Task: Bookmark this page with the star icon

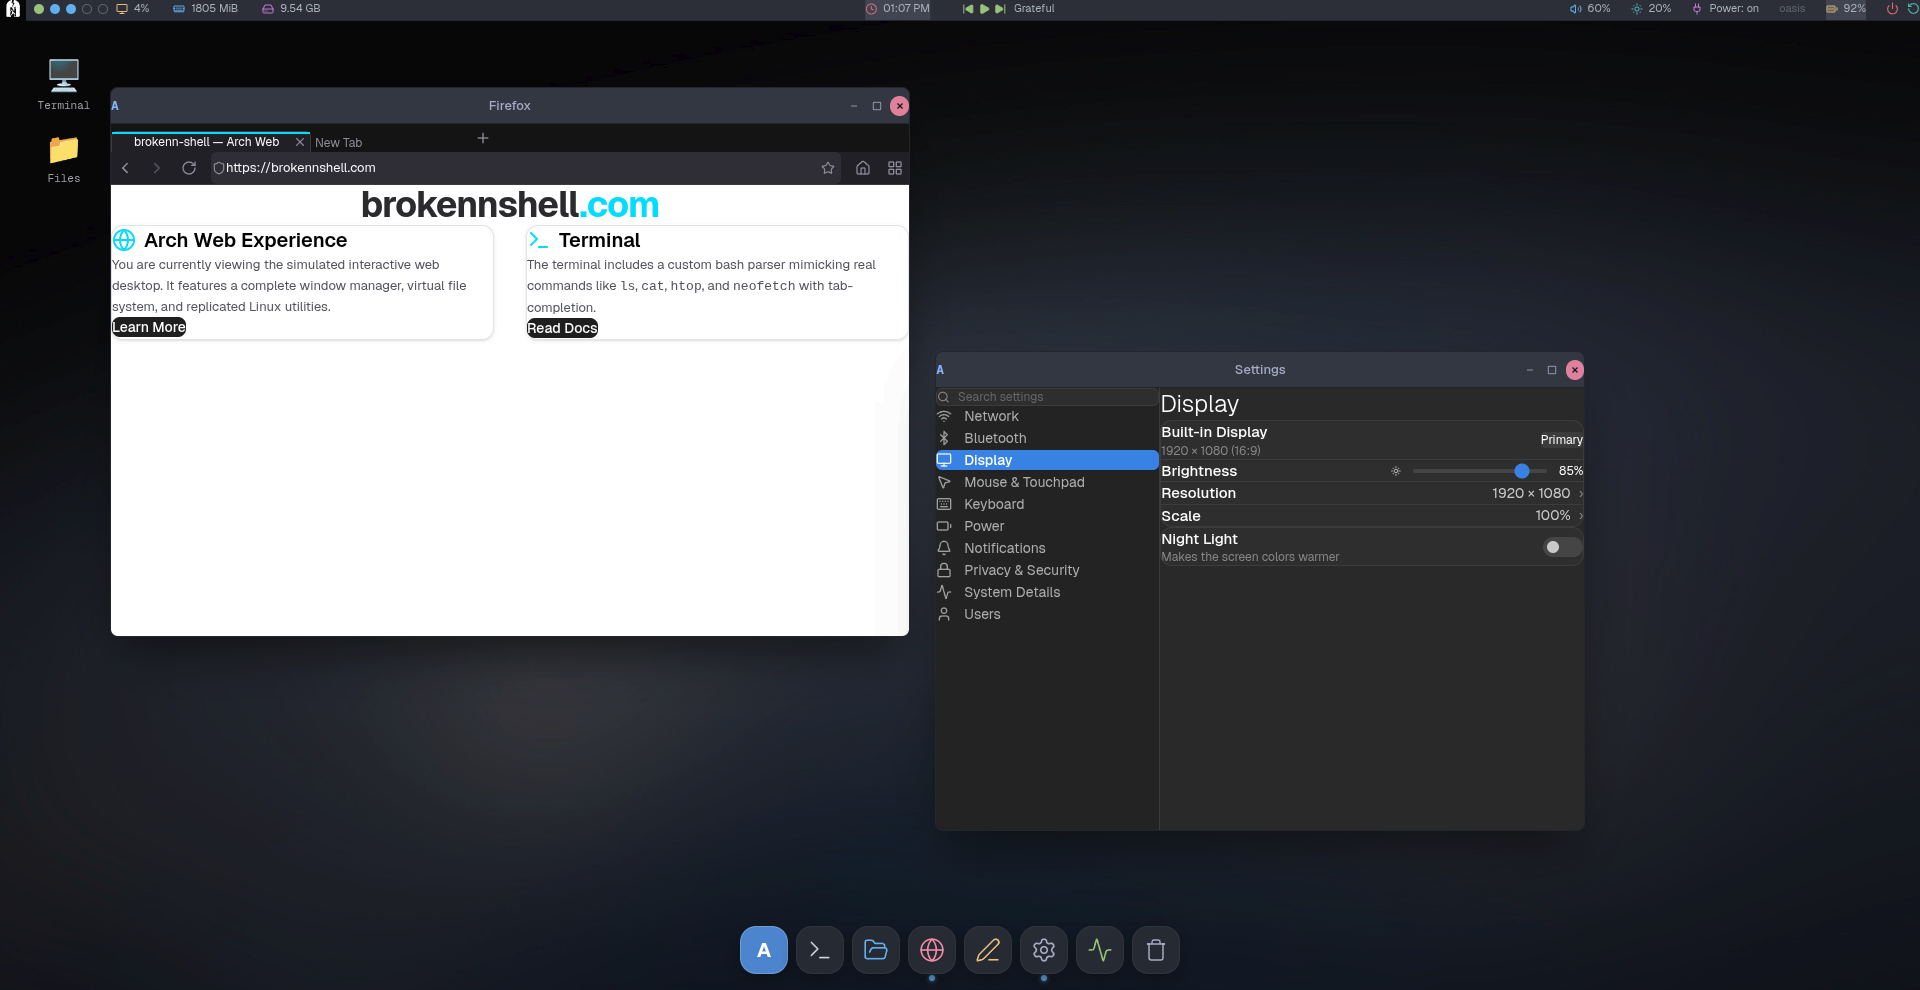Action: [828, 168]
